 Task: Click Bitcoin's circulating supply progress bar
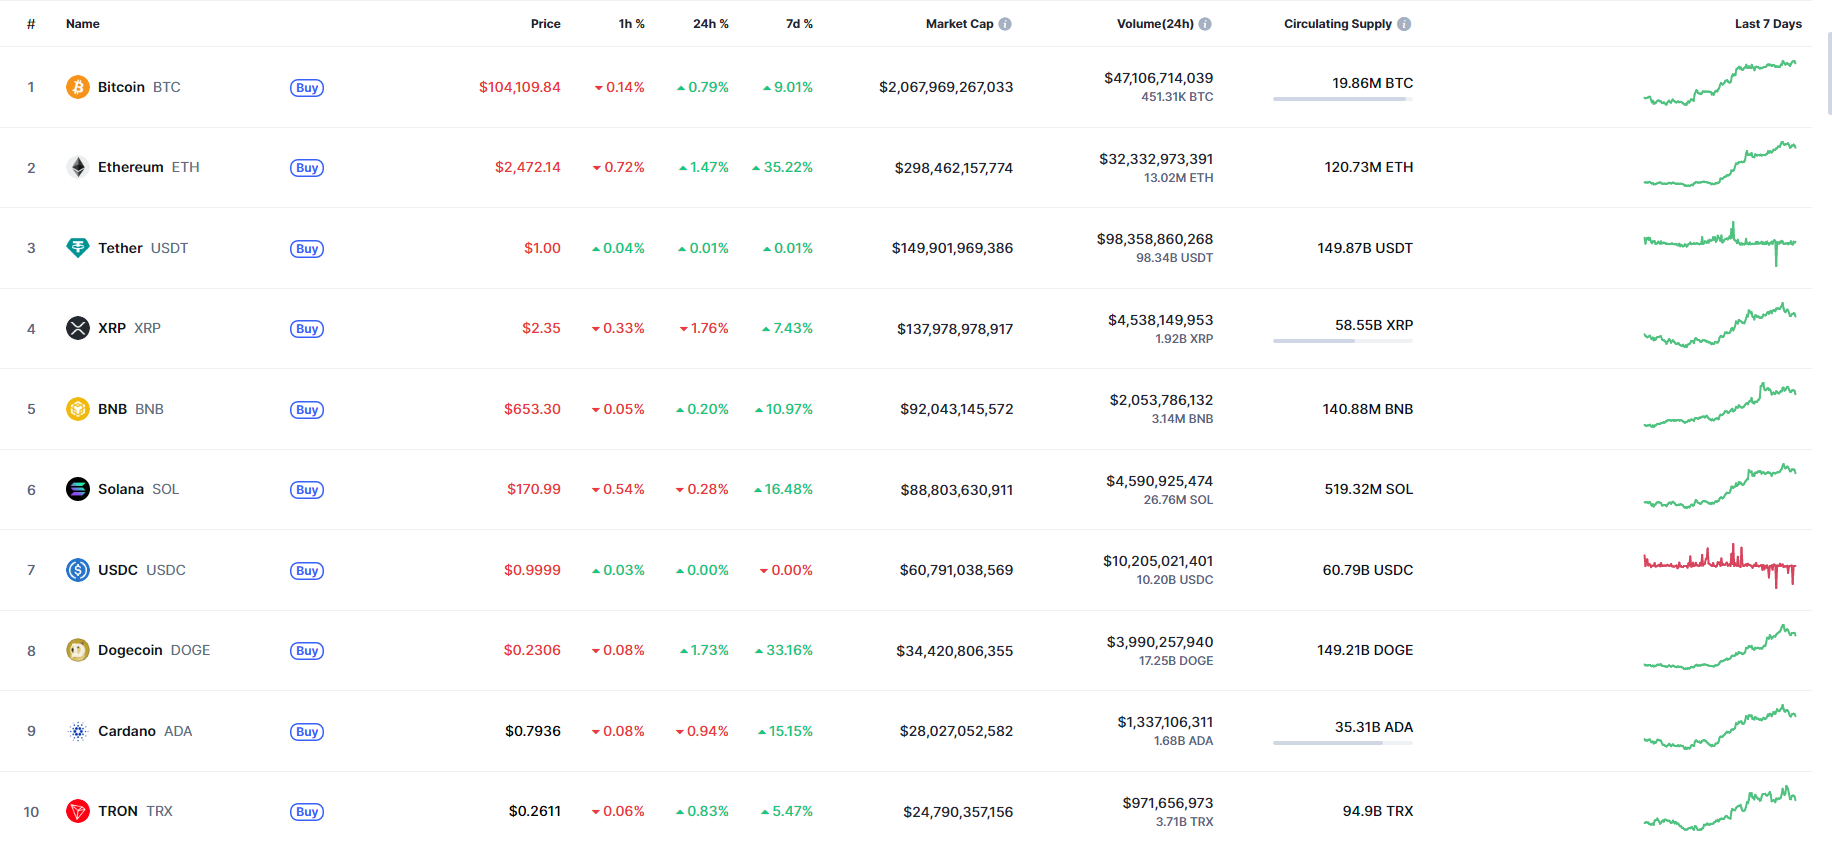[x=1343, y=99]
